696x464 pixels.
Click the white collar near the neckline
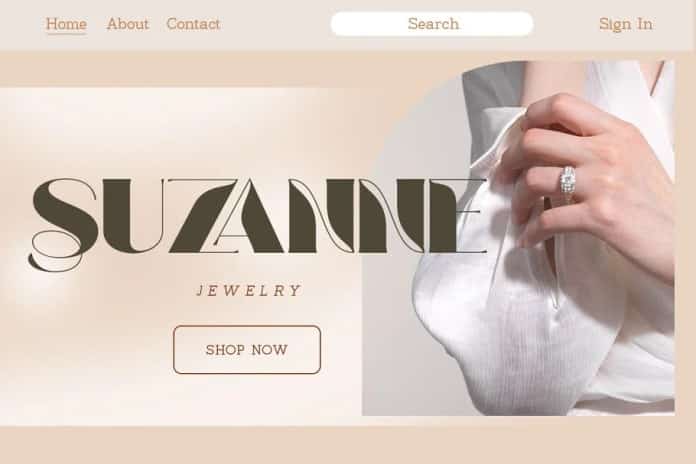coord(504,133)
